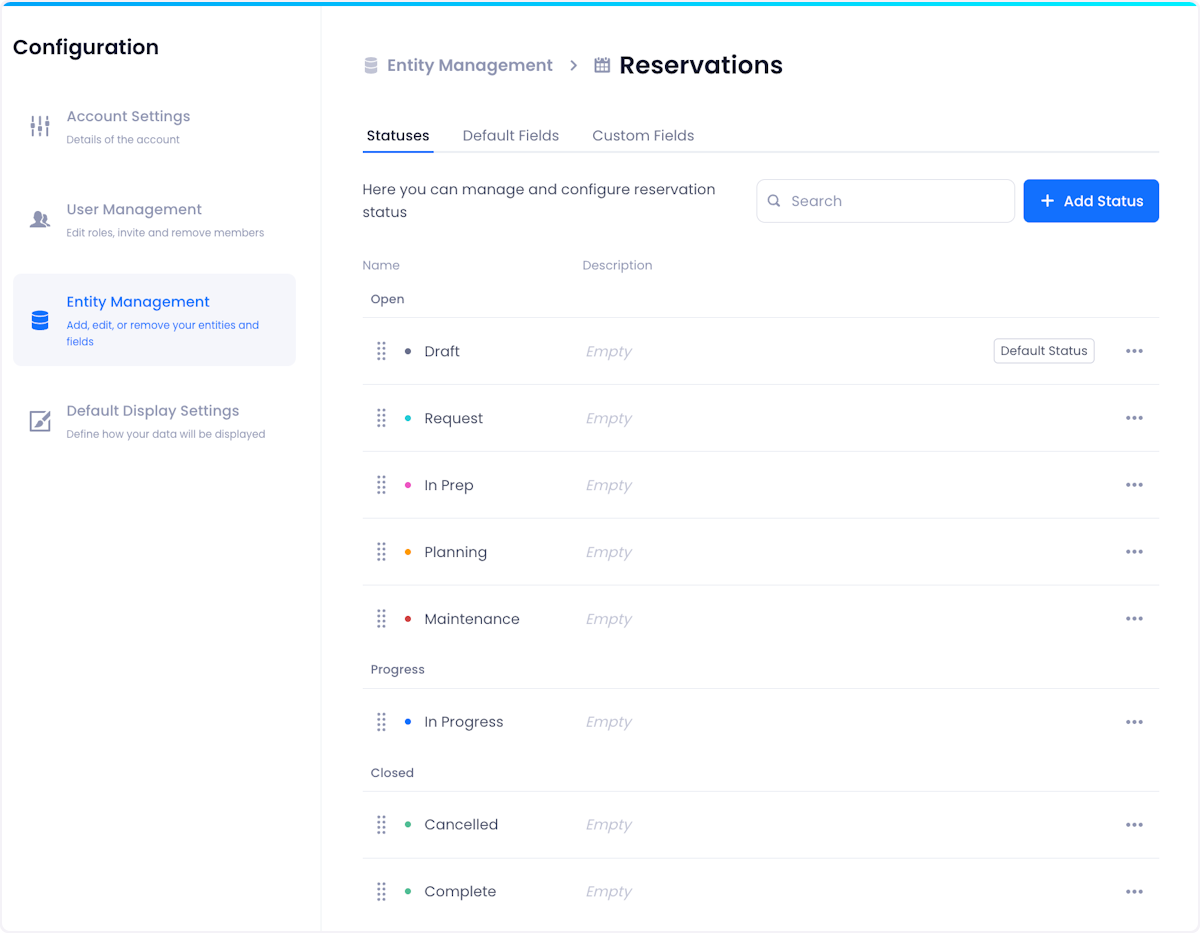Image resolution: width=1200 pixels, height=933 pixels.
Task: Click the Draft status name
Action: tap(442, 351)
